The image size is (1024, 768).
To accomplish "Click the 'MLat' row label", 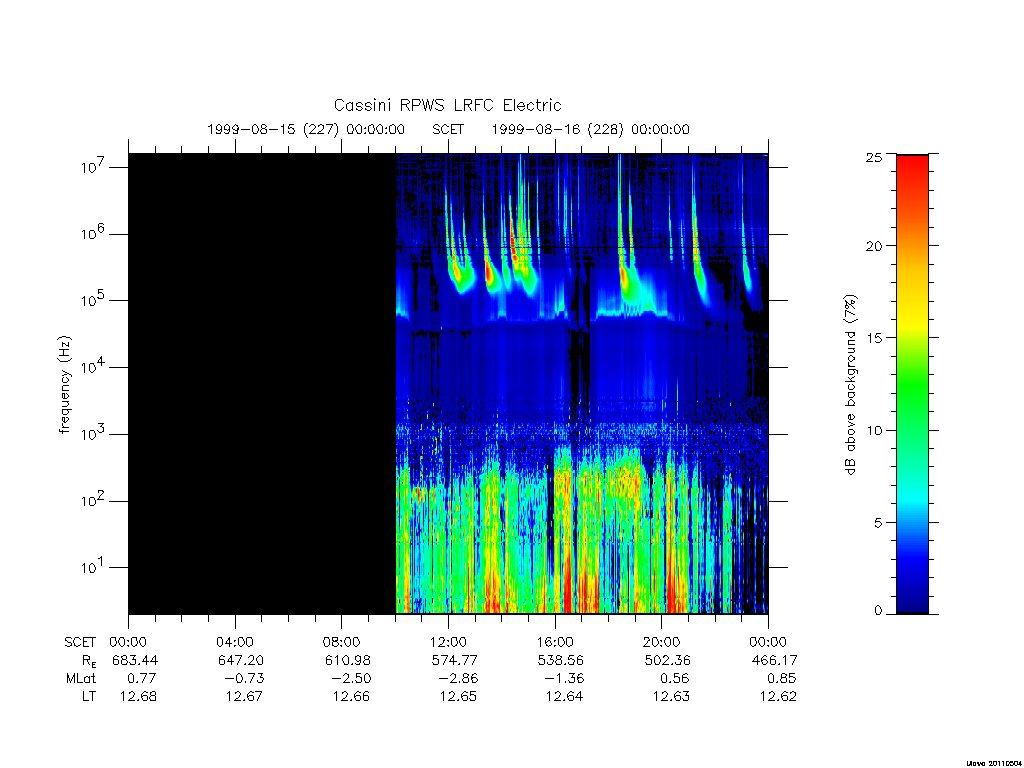I will (82, 679).
